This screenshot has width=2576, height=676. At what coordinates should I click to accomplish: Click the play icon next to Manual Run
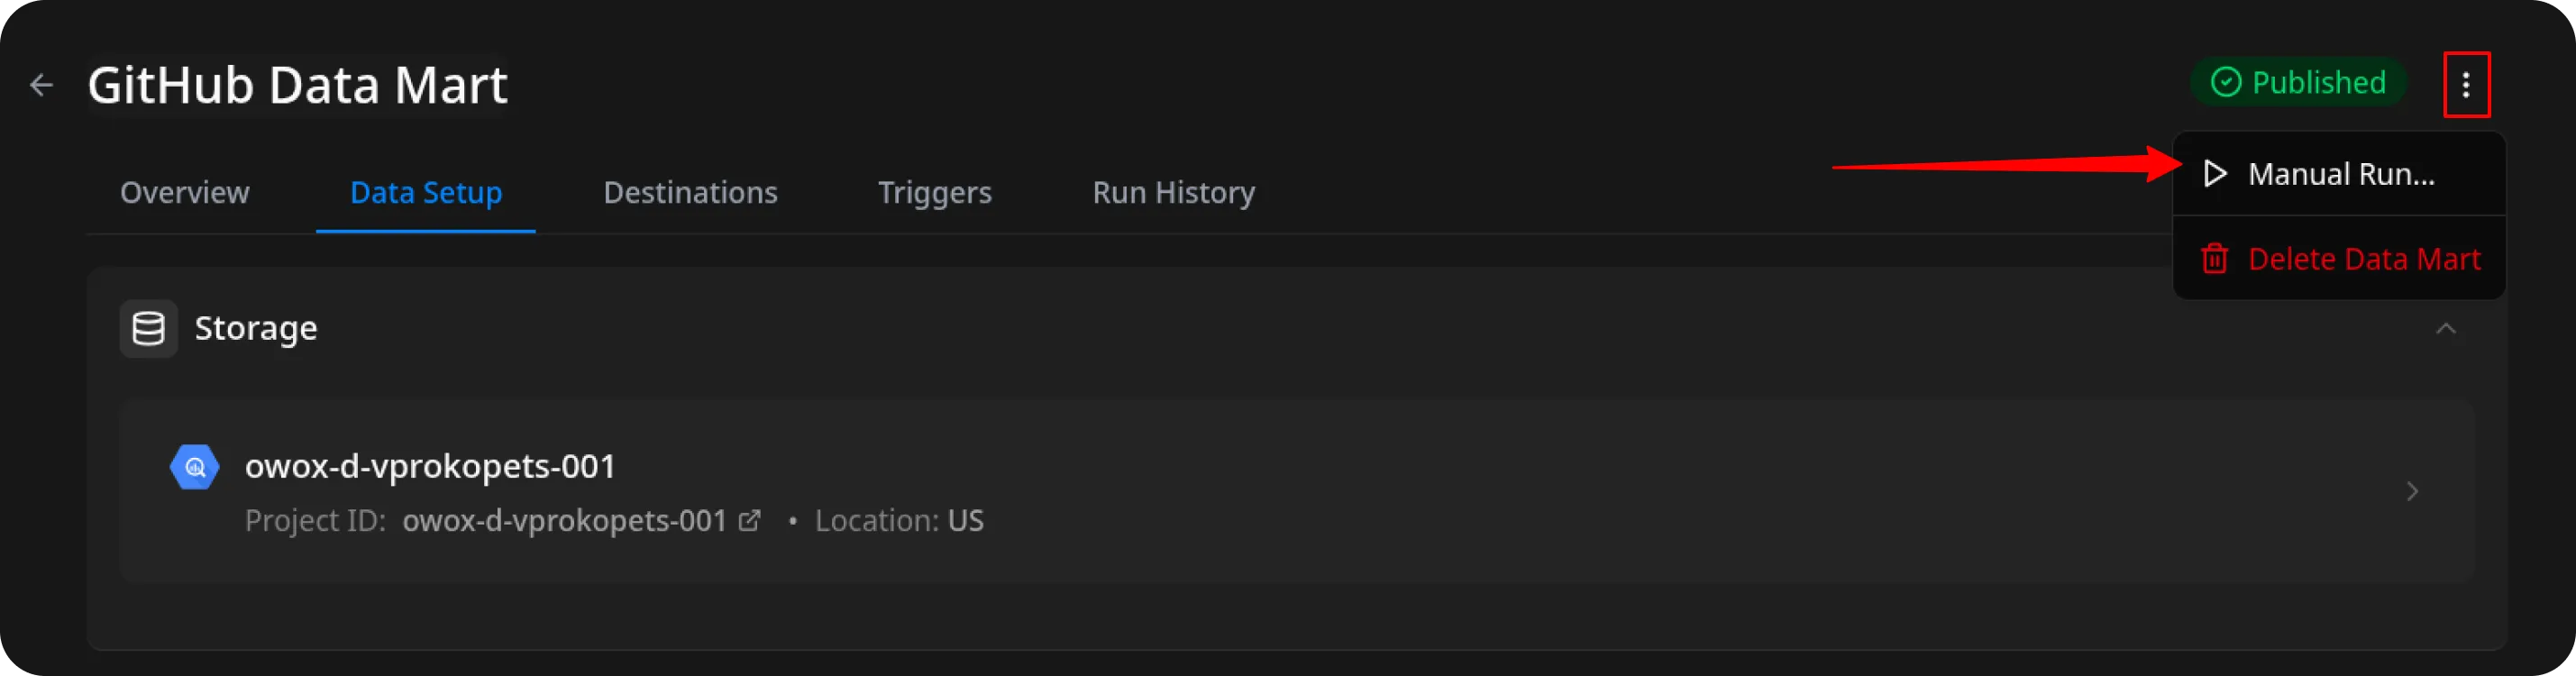2216,173
